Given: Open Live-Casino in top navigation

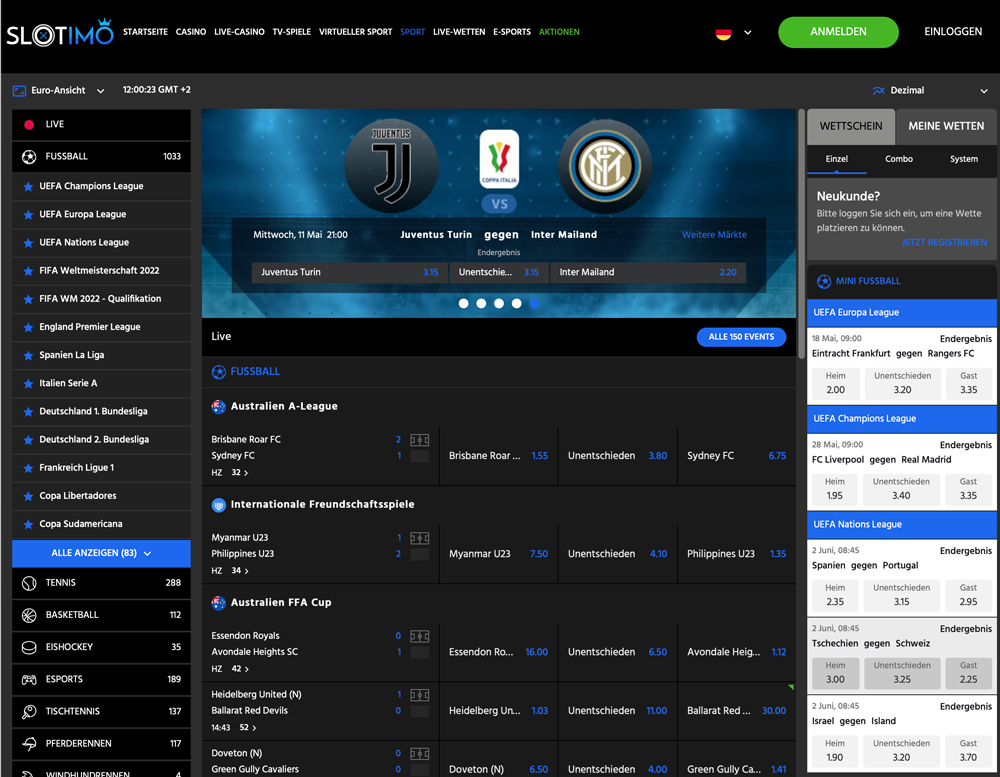Looking at the screenshot, I should click(239, 32).
